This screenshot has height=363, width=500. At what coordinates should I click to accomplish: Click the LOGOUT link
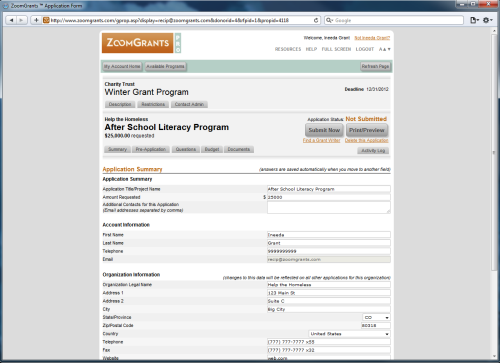pyautogui.click(x=365, y=49)
